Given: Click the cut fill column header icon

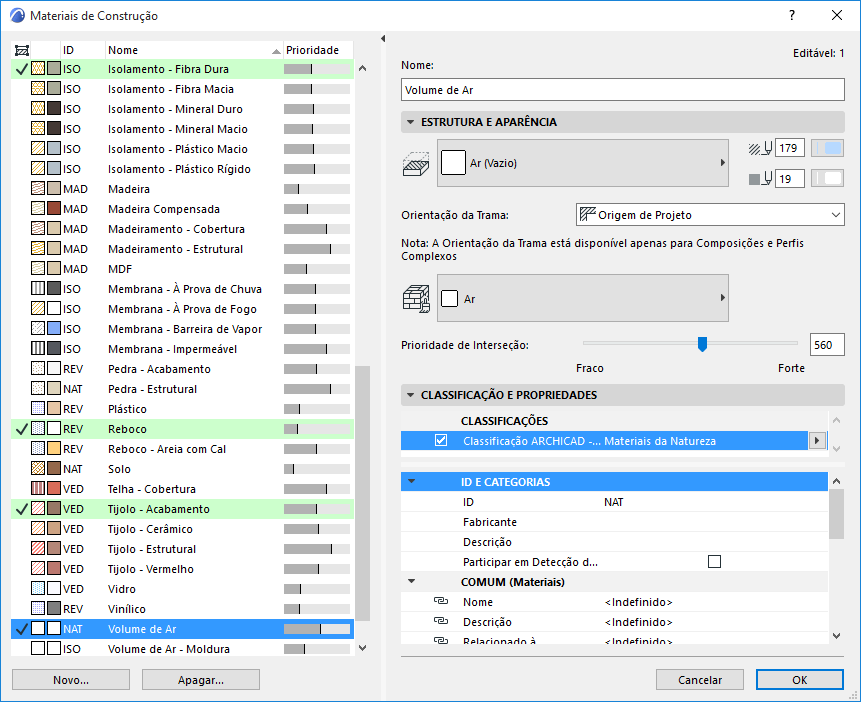Looking at the screenshot, I should click(21, 50).
